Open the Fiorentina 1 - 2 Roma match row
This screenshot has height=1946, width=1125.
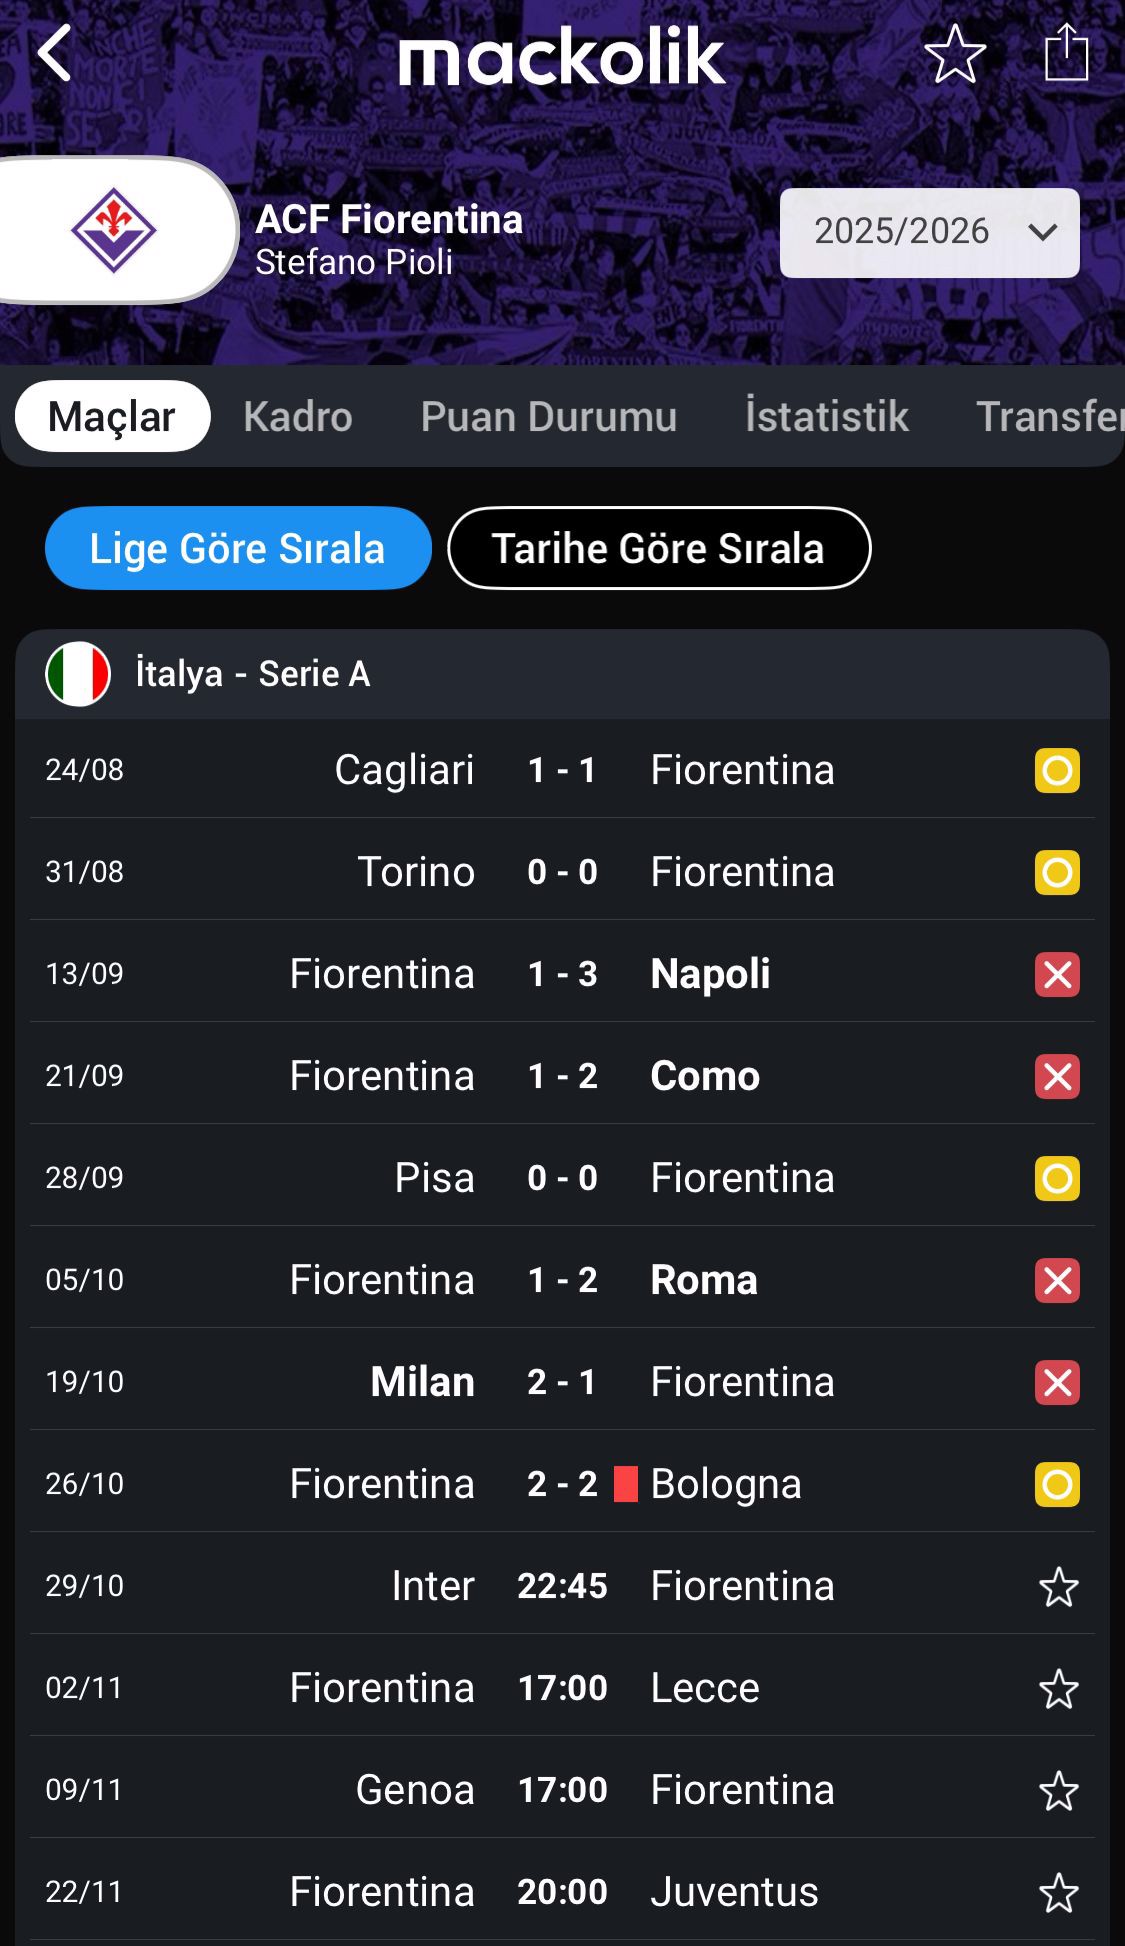tap(560, 1280)
